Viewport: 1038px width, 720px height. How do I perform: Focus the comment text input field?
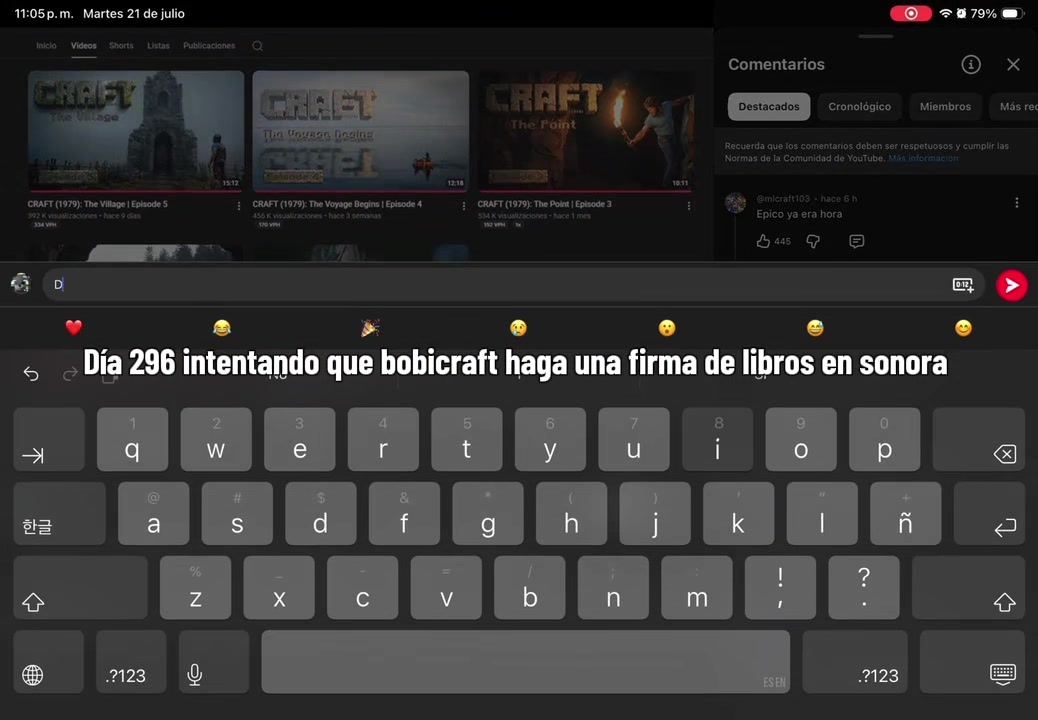513,285
